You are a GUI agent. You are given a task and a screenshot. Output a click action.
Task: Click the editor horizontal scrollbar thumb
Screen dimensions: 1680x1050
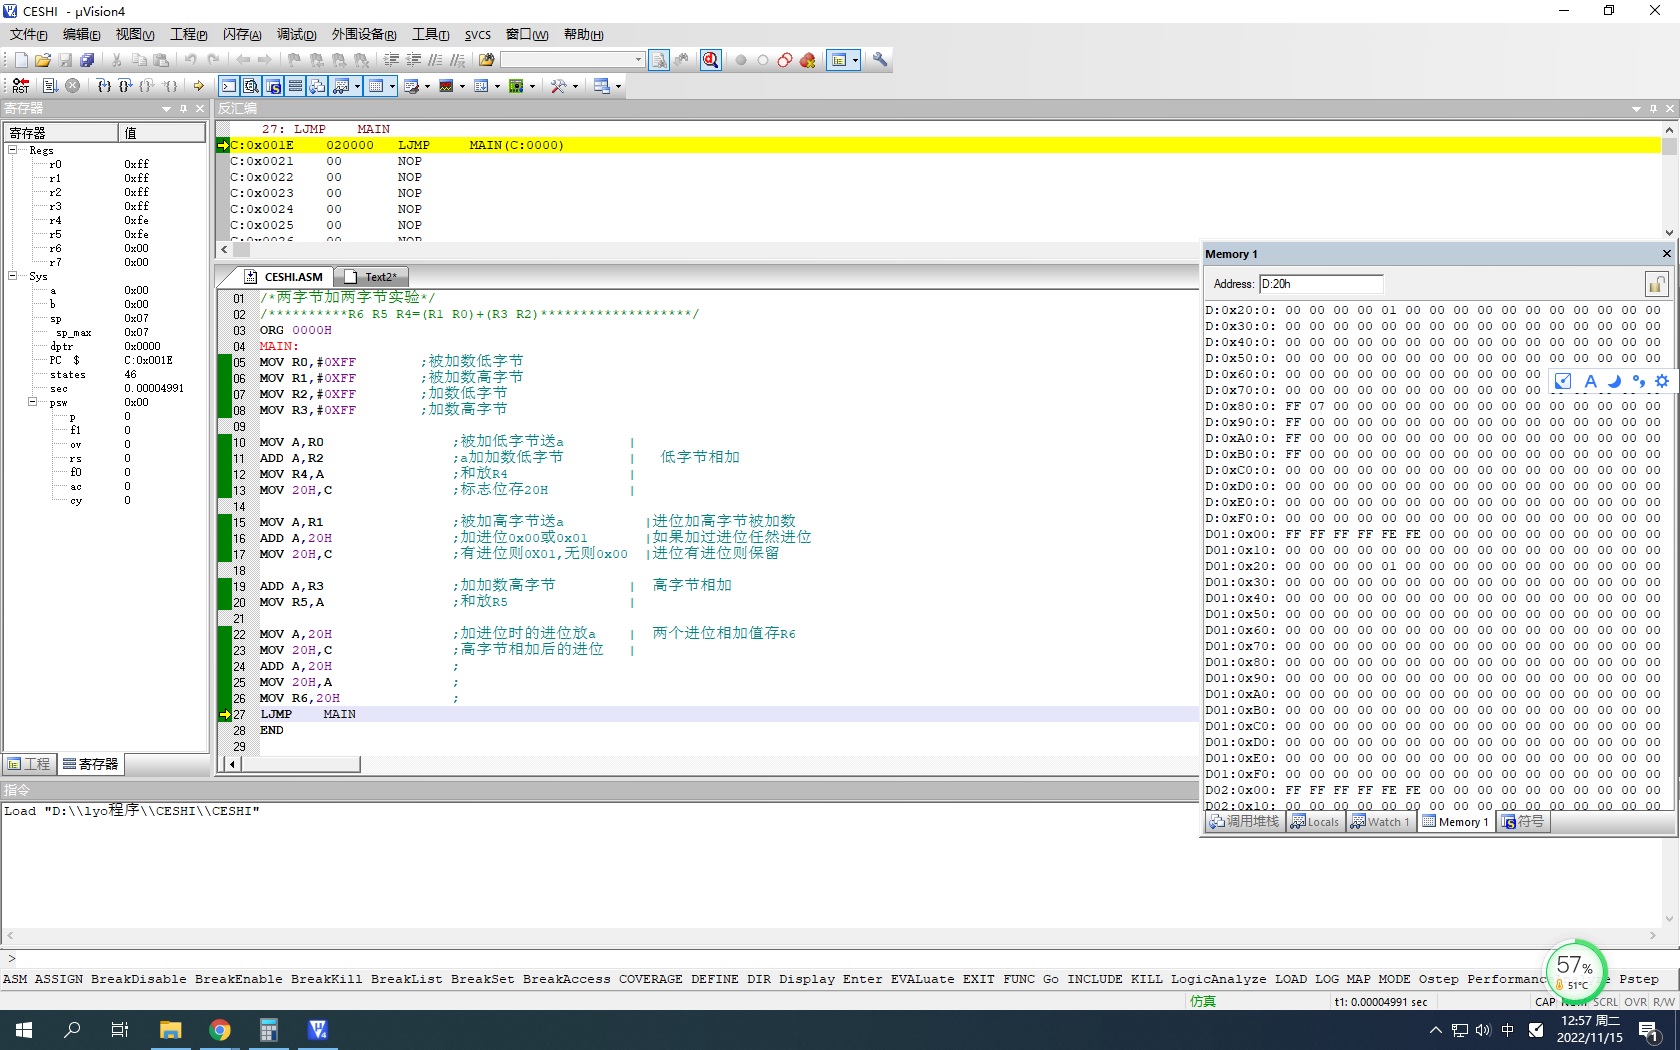tap(300, 764)
